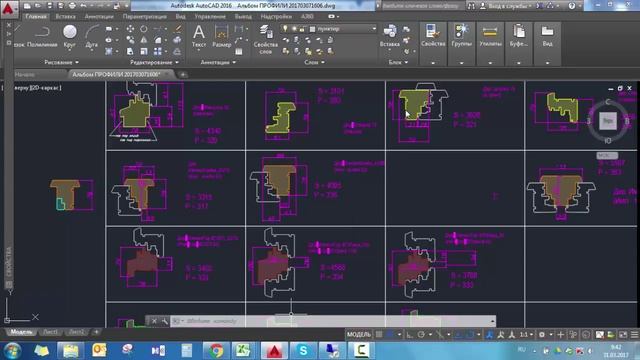Click the ViewCube top face (Верх)

pyautogui.click(x=608, y=121)
